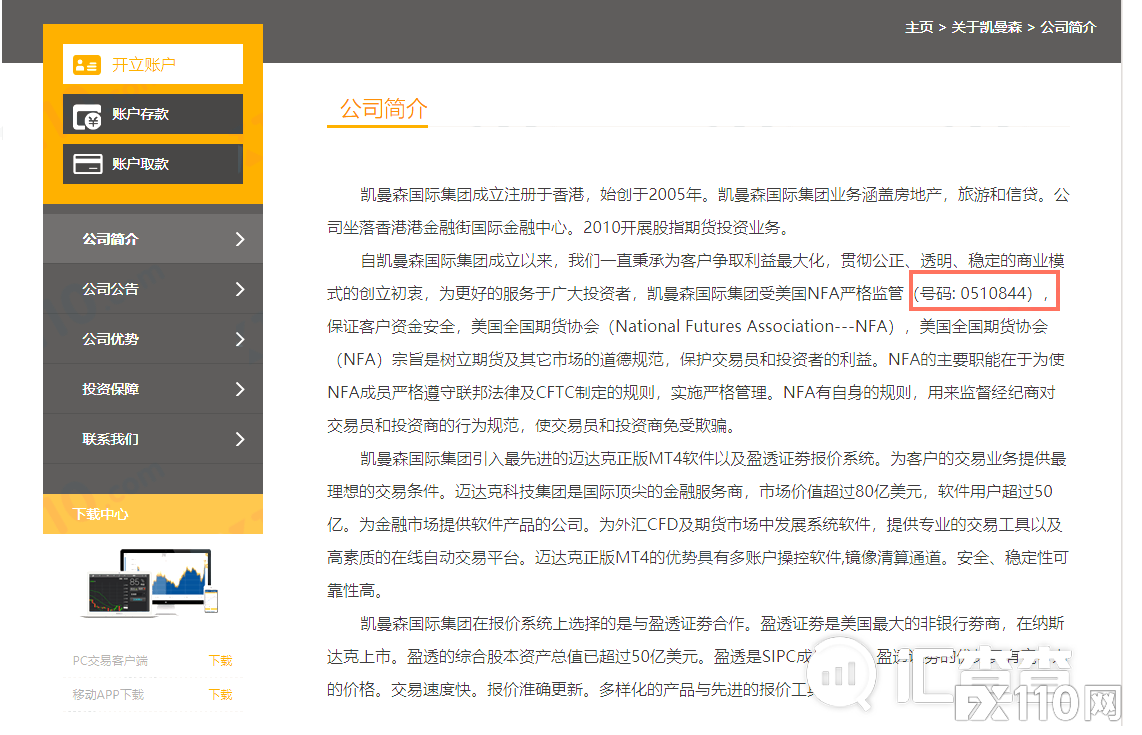
Task: Select 公司简介 in the sidebar menu
Action: 110,238
